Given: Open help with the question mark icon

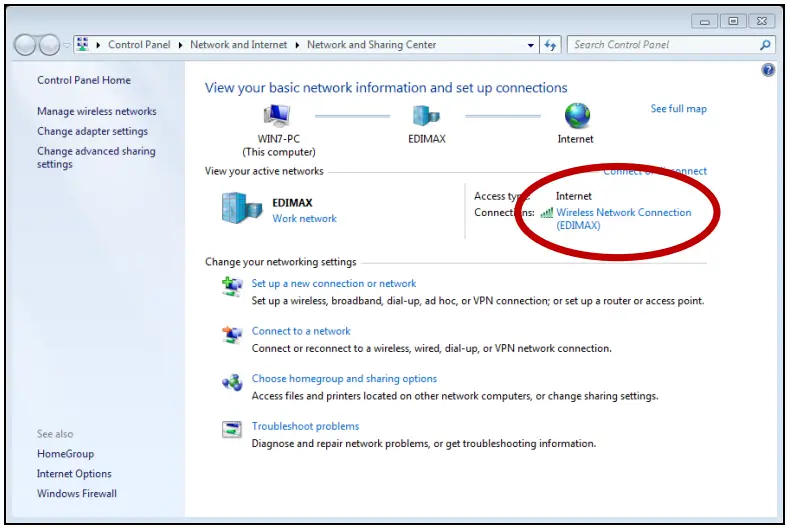Looking at the screenshot, I should coord(768,70).
